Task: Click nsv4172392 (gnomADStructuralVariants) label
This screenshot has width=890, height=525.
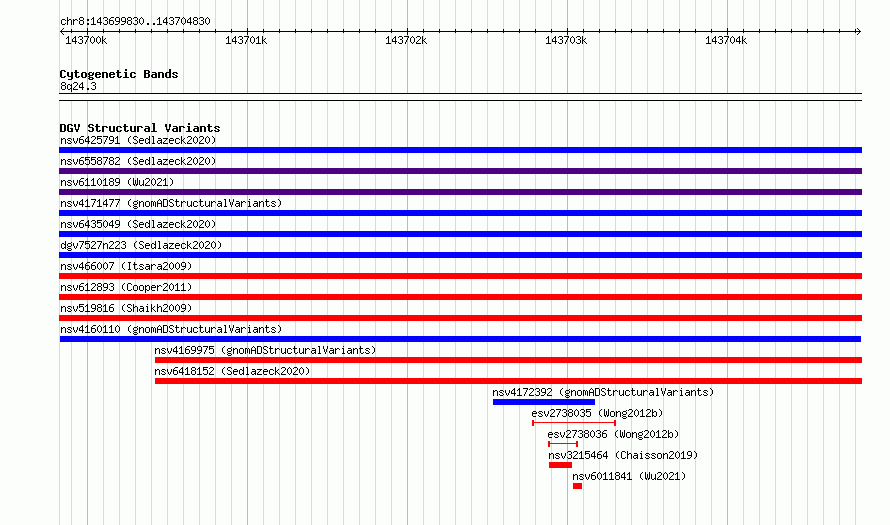Action: click(603, 392)
